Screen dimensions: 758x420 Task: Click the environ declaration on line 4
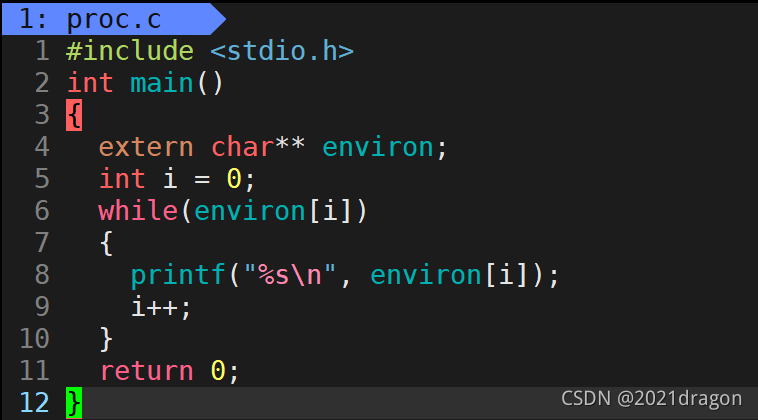click(378, 147)
